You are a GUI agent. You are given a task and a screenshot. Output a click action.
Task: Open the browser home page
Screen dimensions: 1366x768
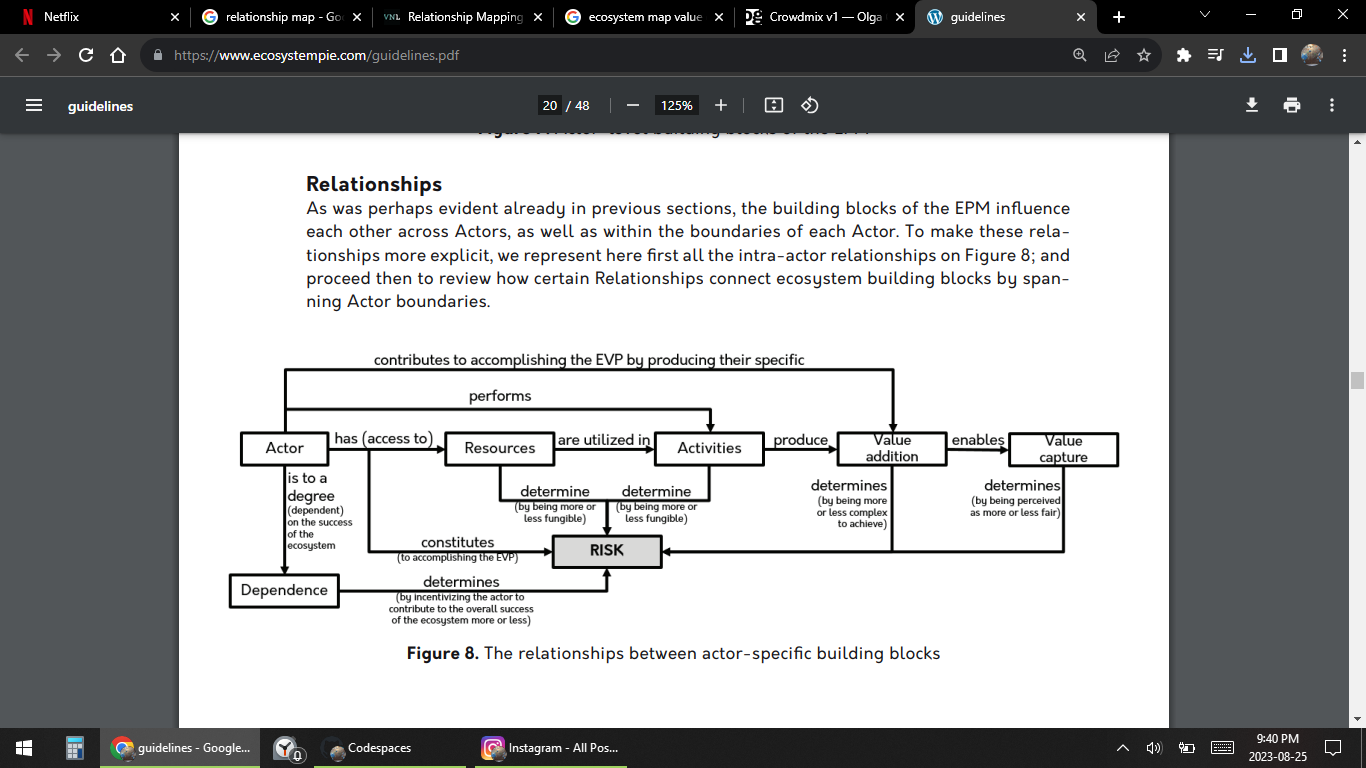click(x=117, y=56)
